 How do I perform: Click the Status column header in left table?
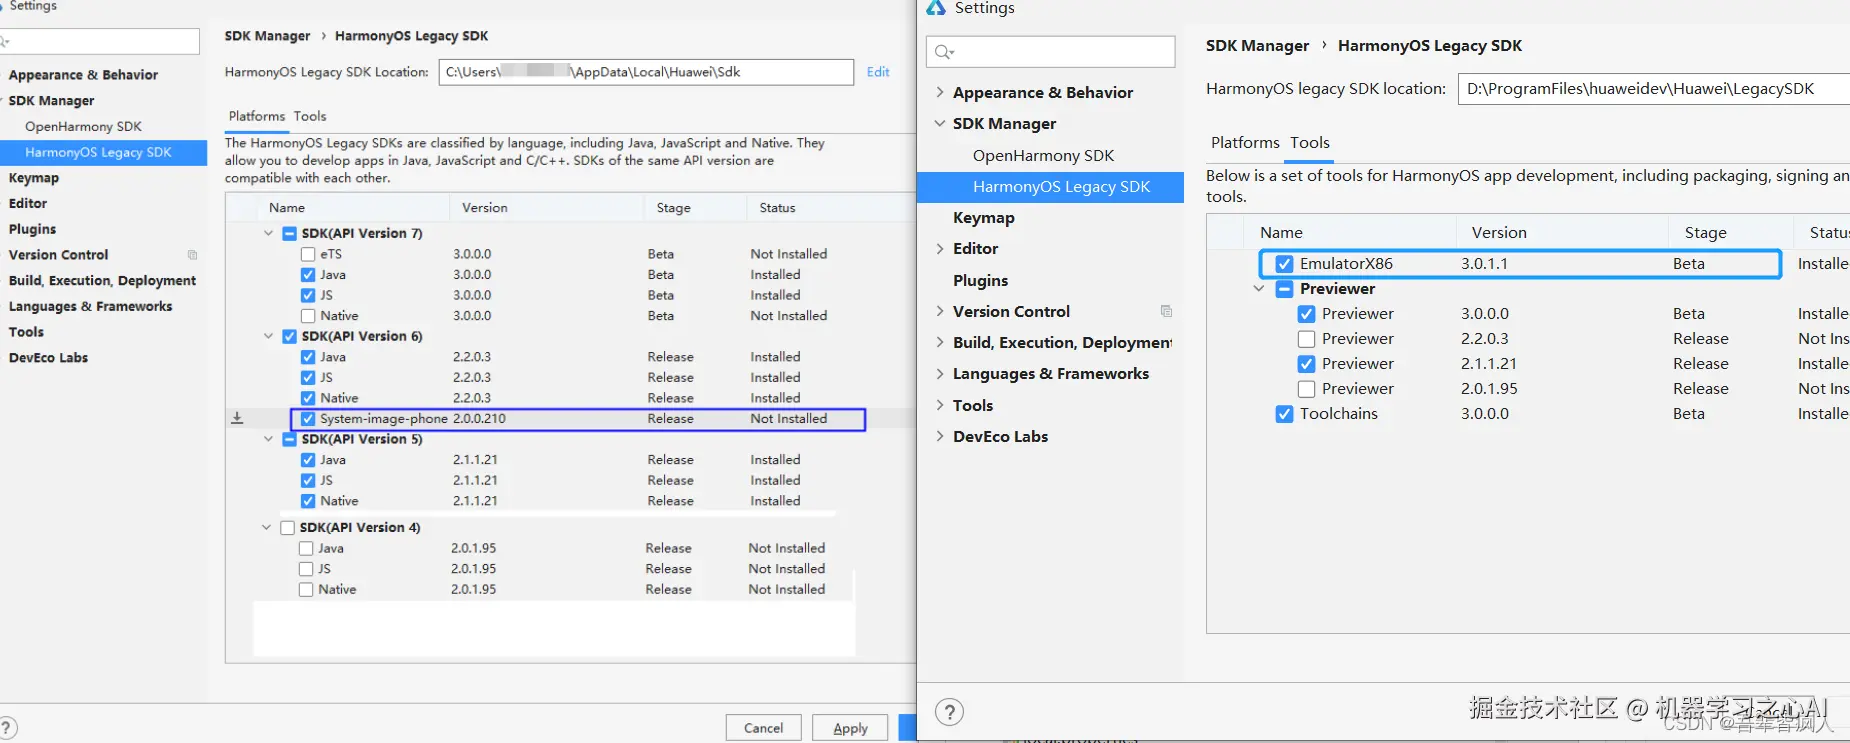[777, 208]
